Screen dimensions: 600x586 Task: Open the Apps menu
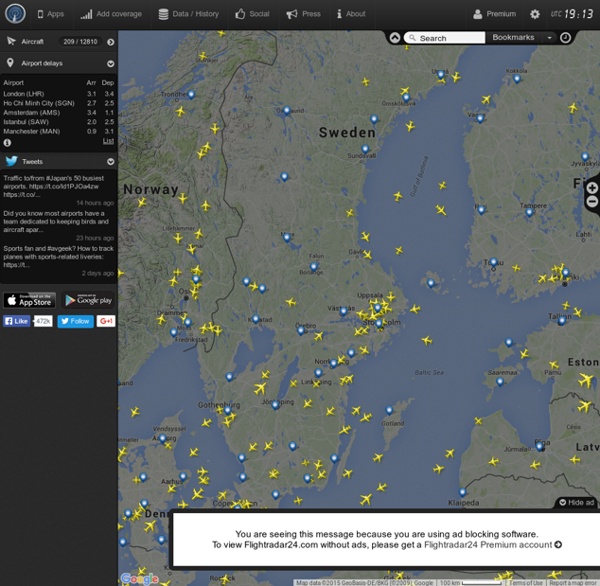50,14
